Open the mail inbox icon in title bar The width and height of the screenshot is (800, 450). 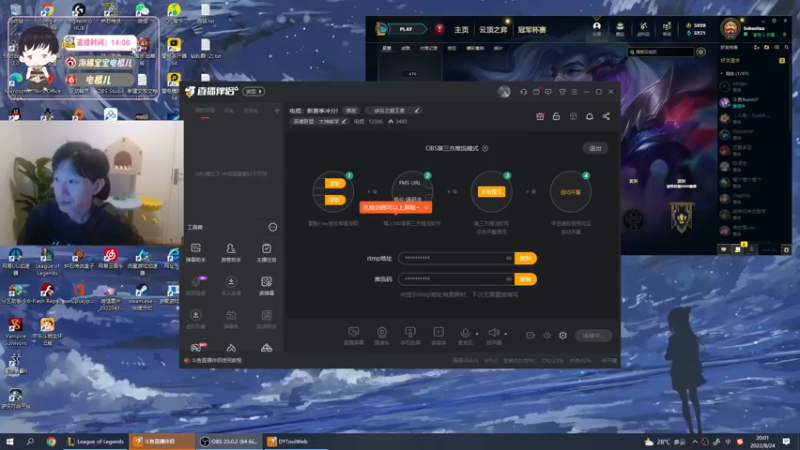coord(536,92)
